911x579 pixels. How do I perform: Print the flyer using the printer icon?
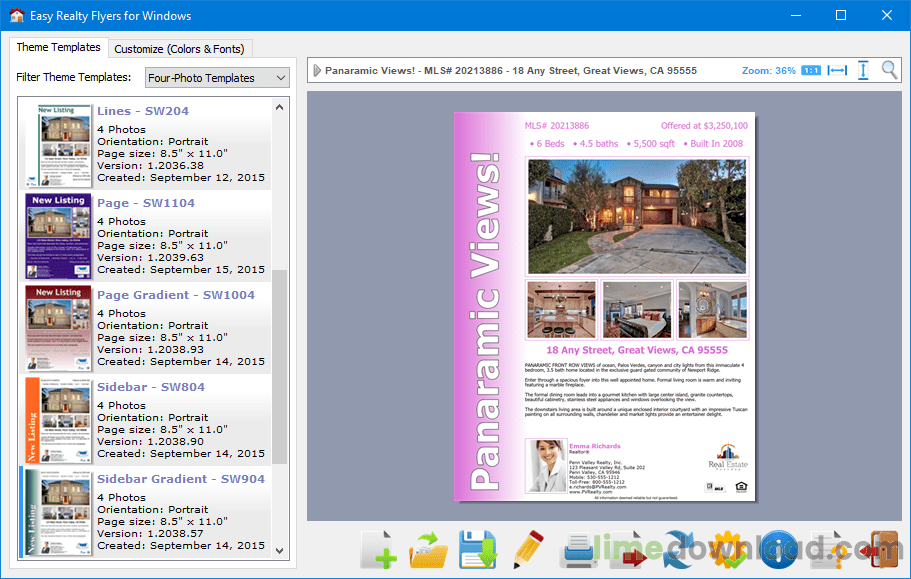[578, 549]
